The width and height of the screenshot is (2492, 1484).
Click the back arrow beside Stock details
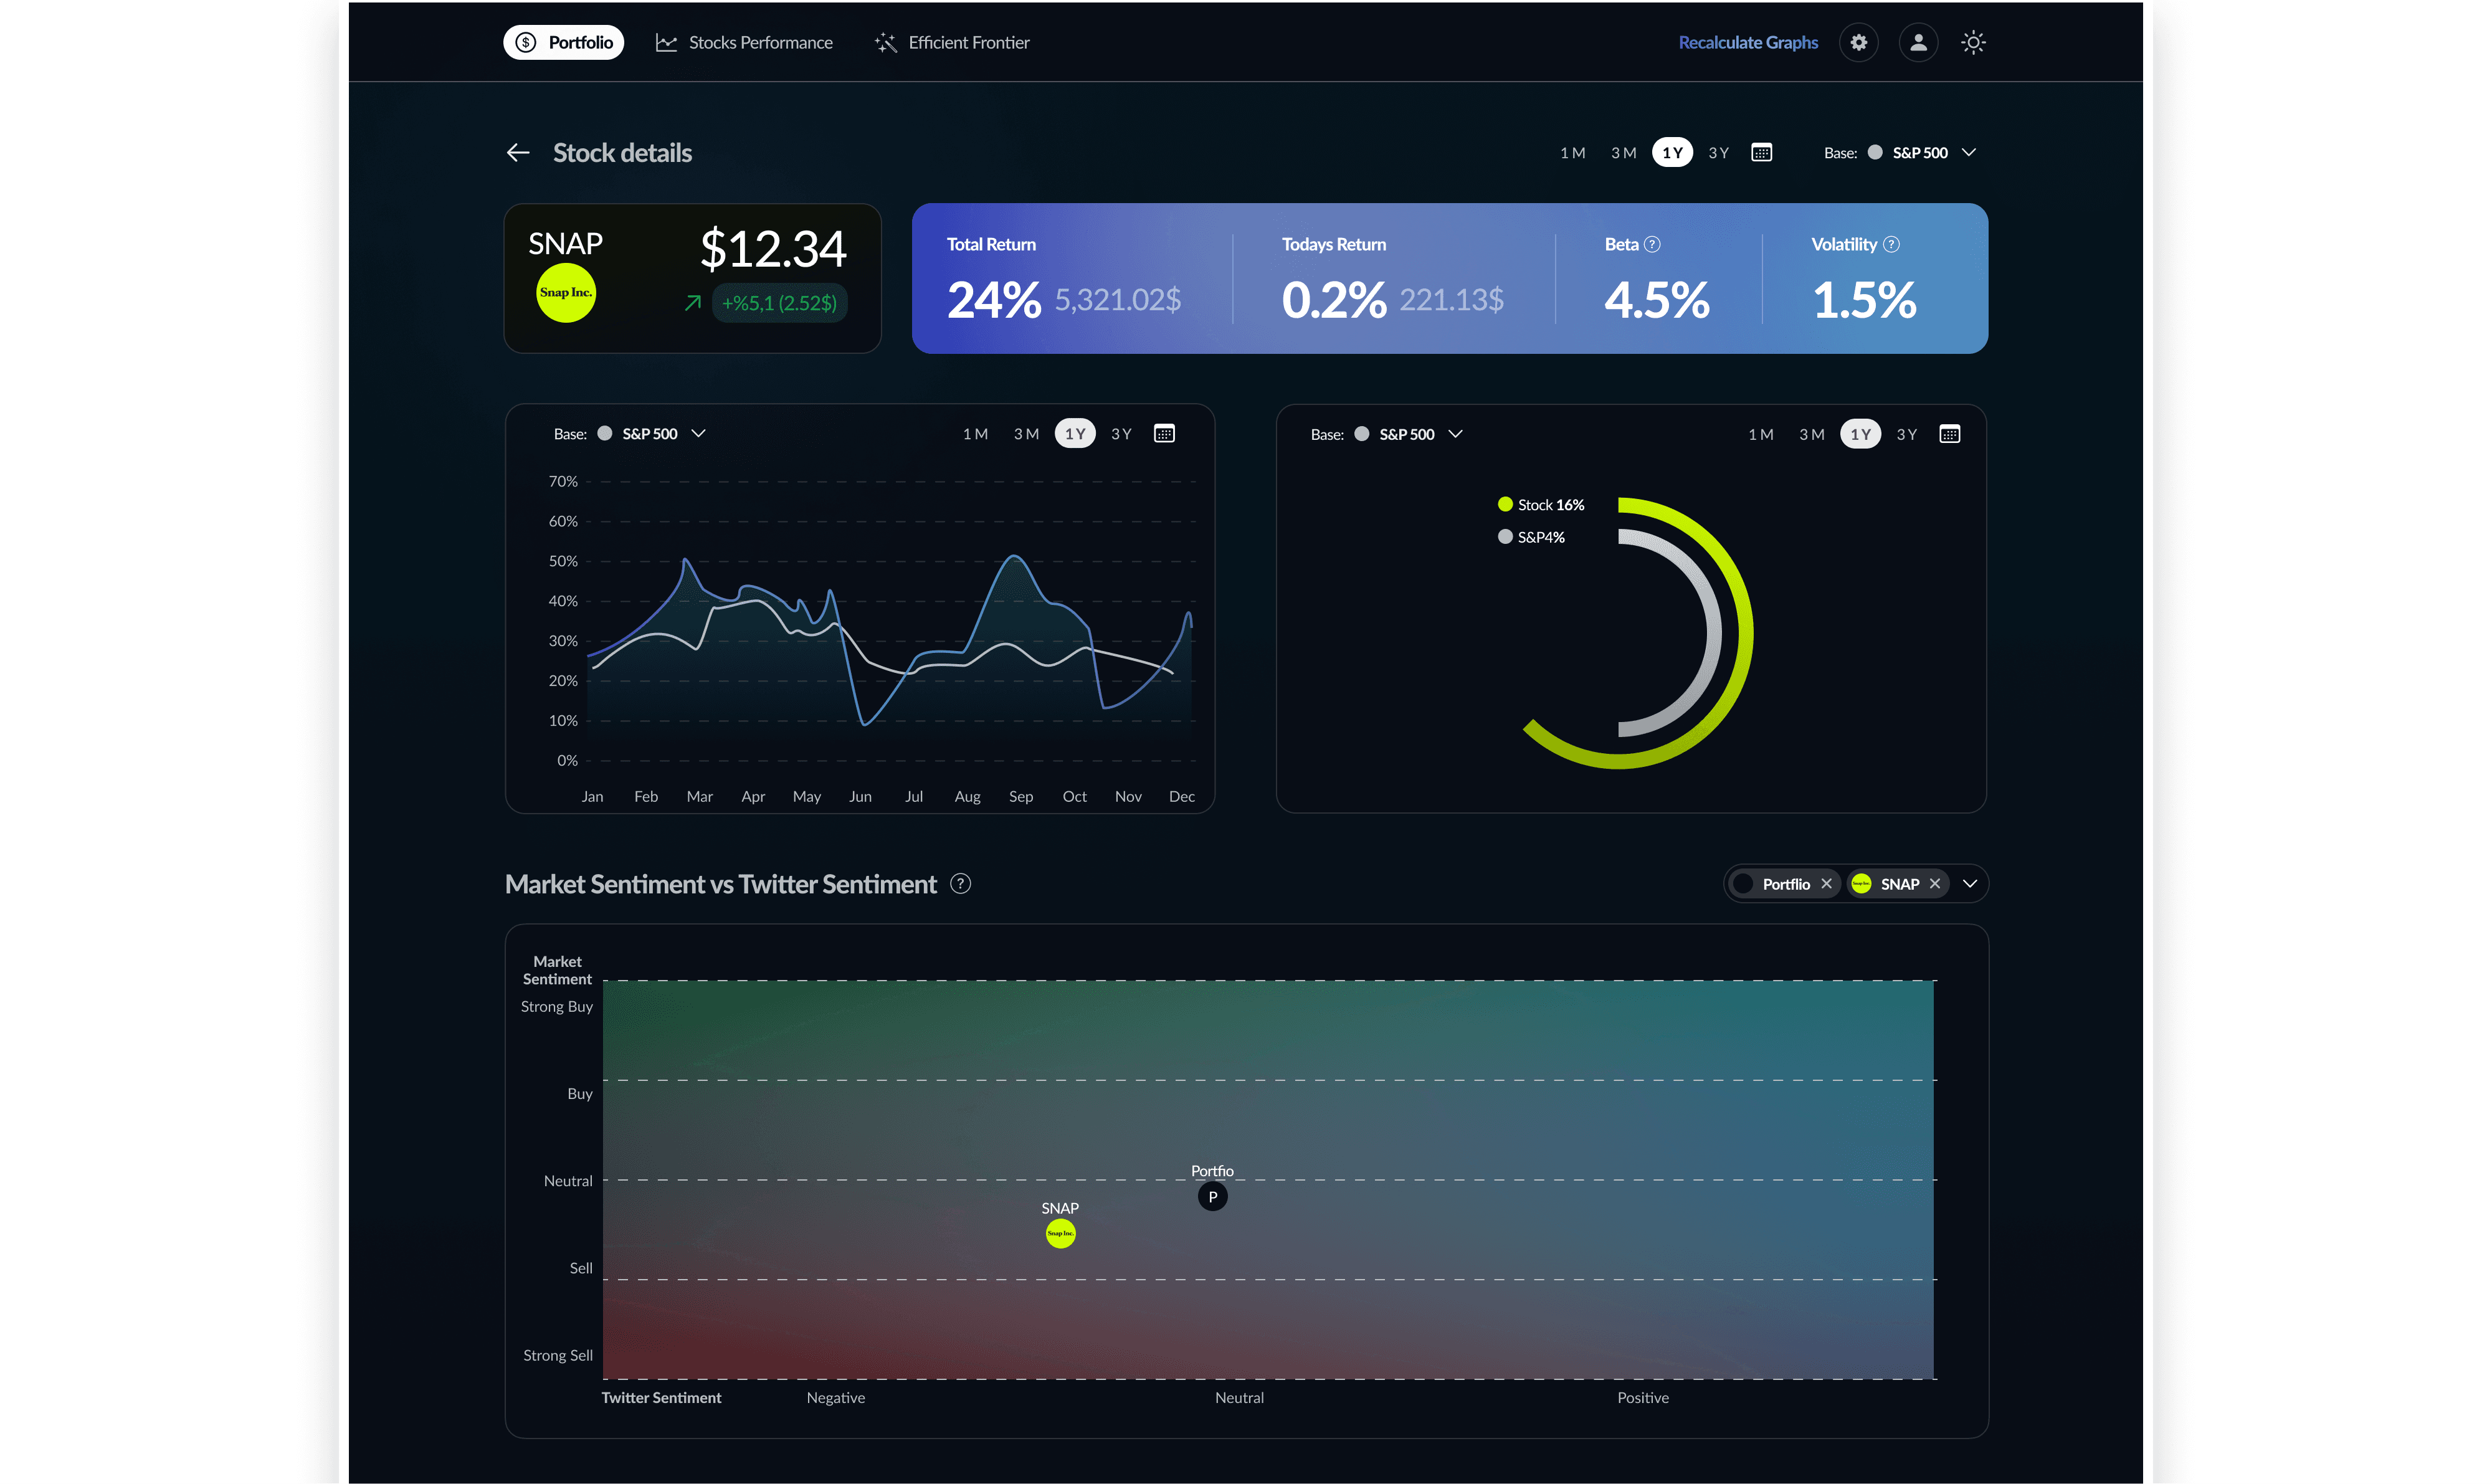tap(518, 153)
